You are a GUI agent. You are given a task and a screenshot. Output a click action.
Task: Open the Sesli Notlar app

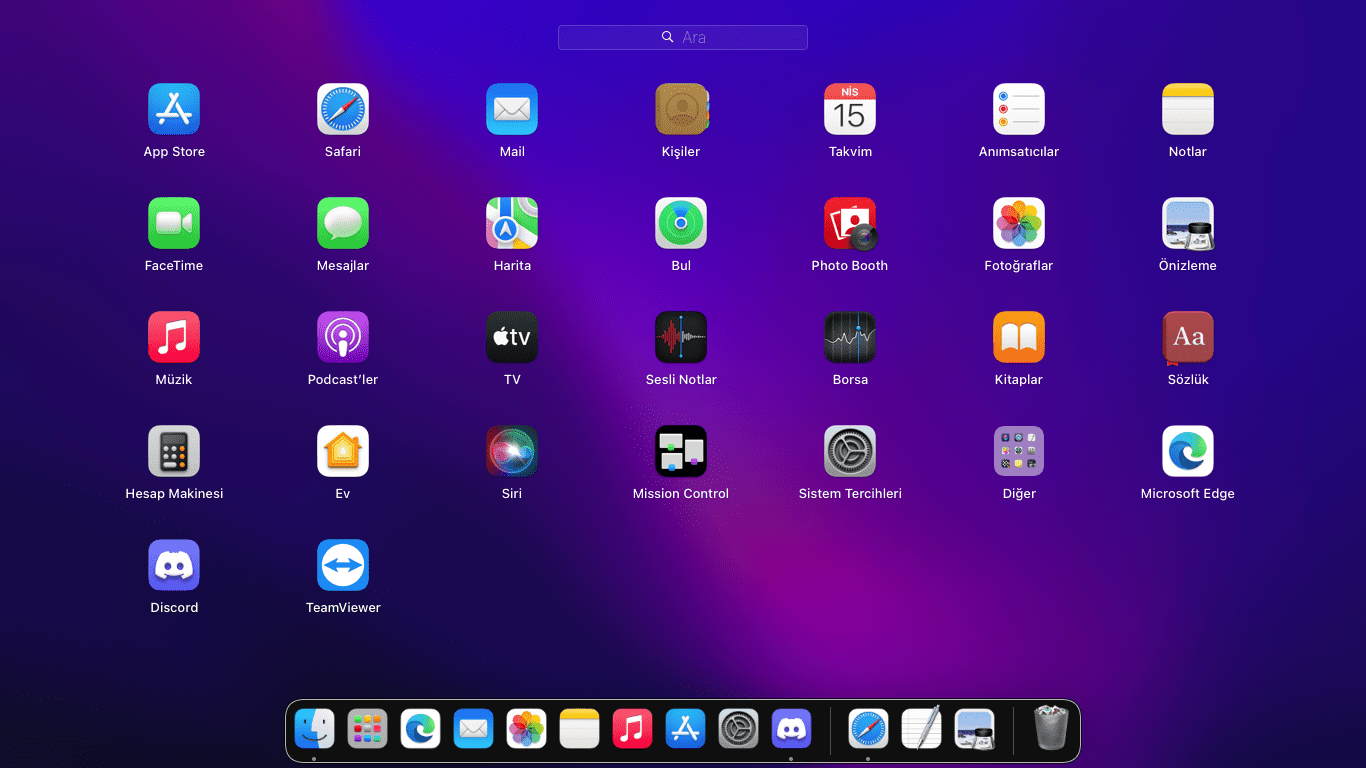pyautogui.click(x=681, y=337)
